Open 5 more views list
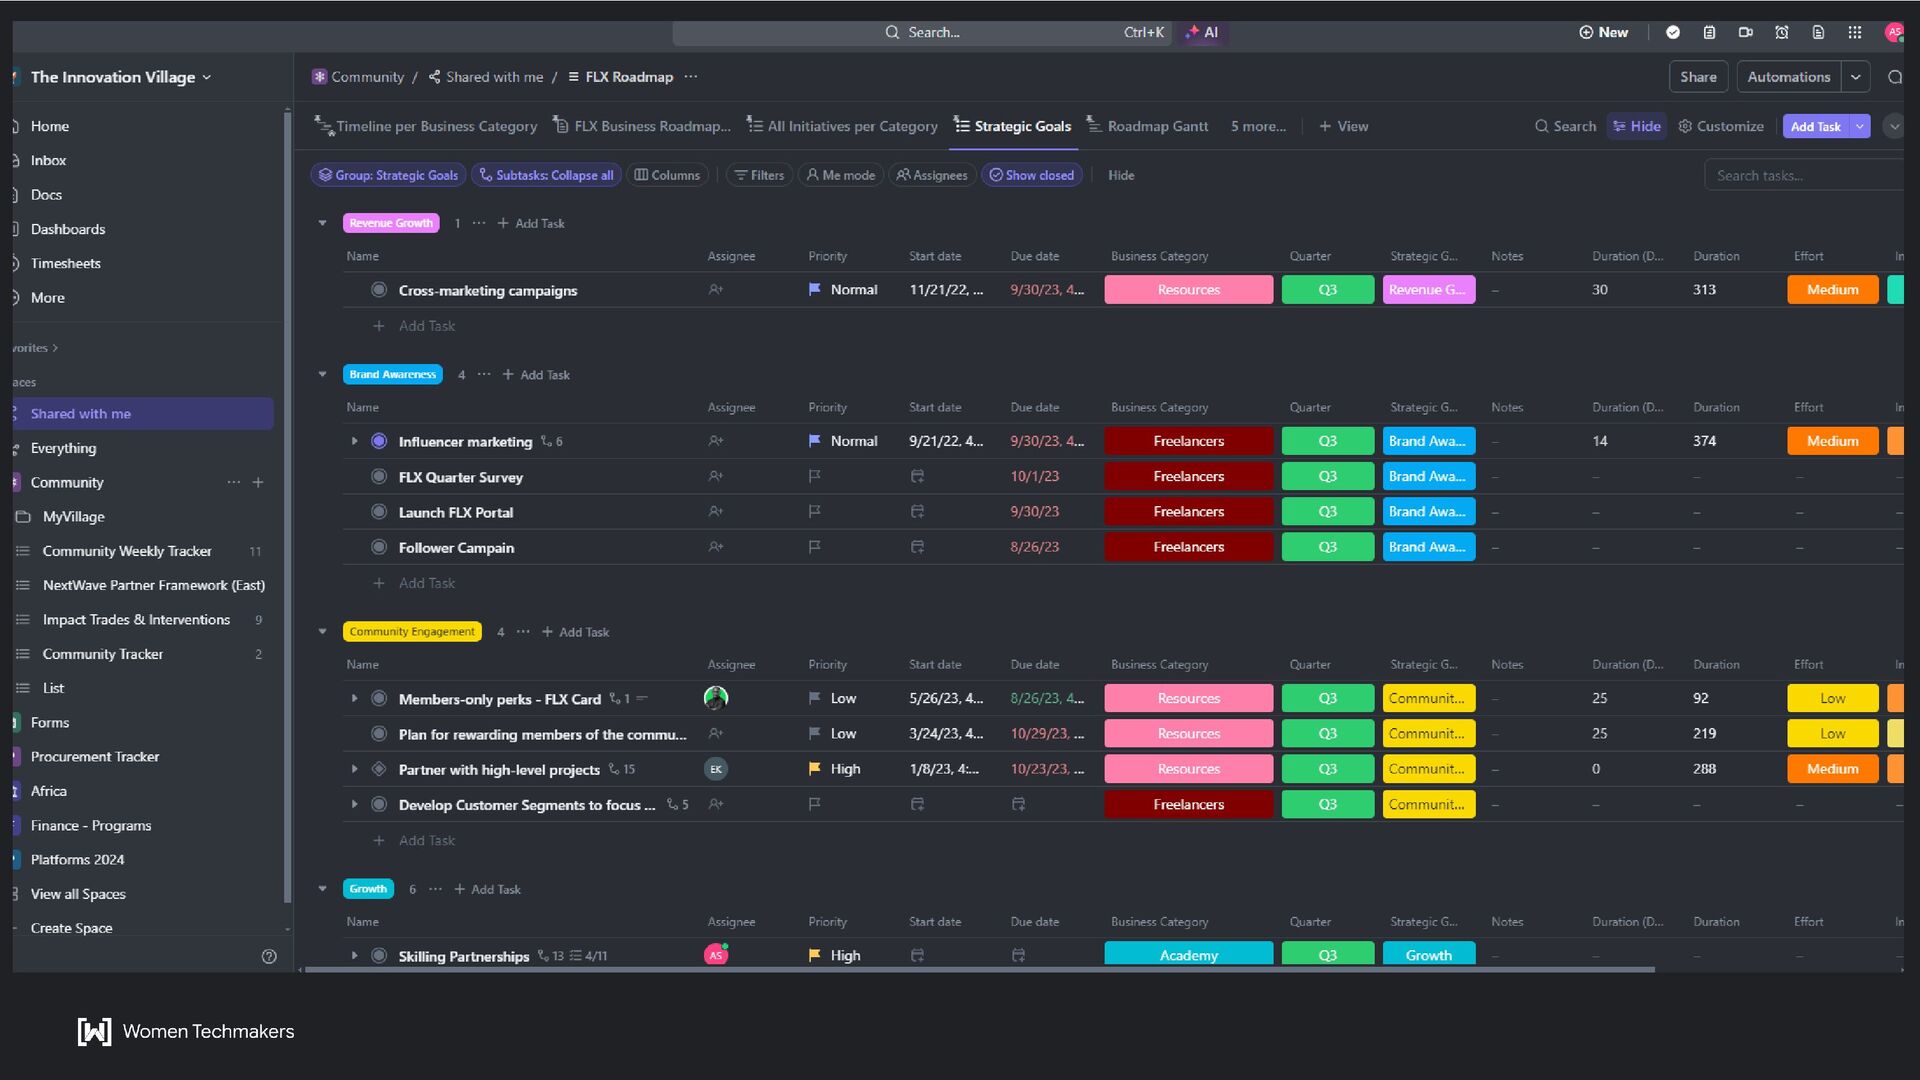 coord(1258,126)
